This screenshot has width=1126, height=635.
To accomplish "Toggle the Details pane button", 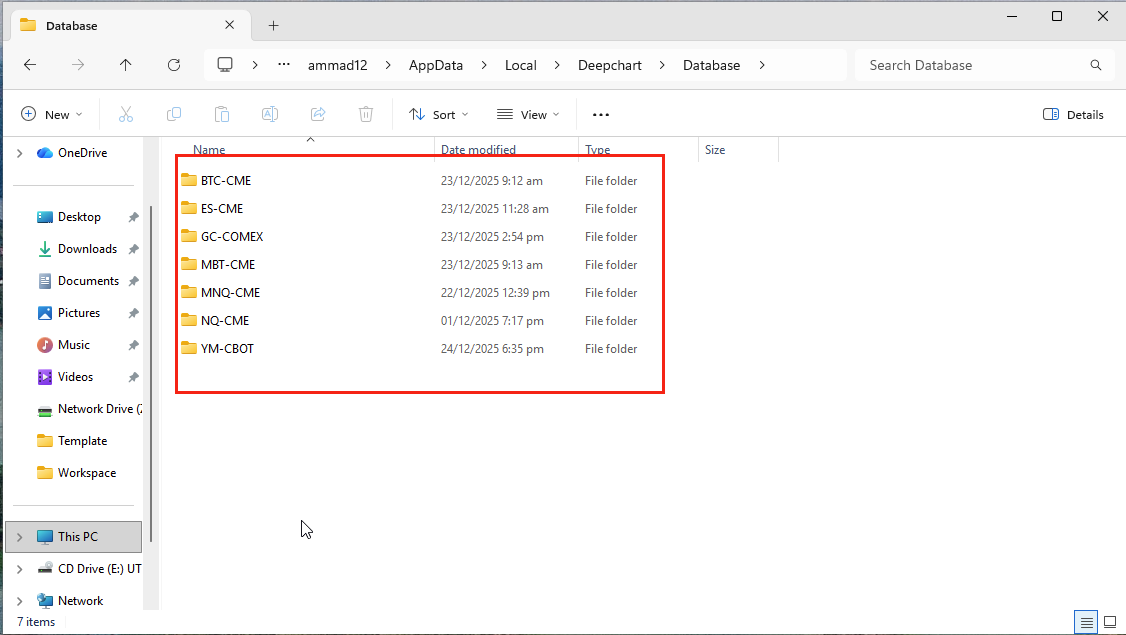I will (x=1073, y=114).
